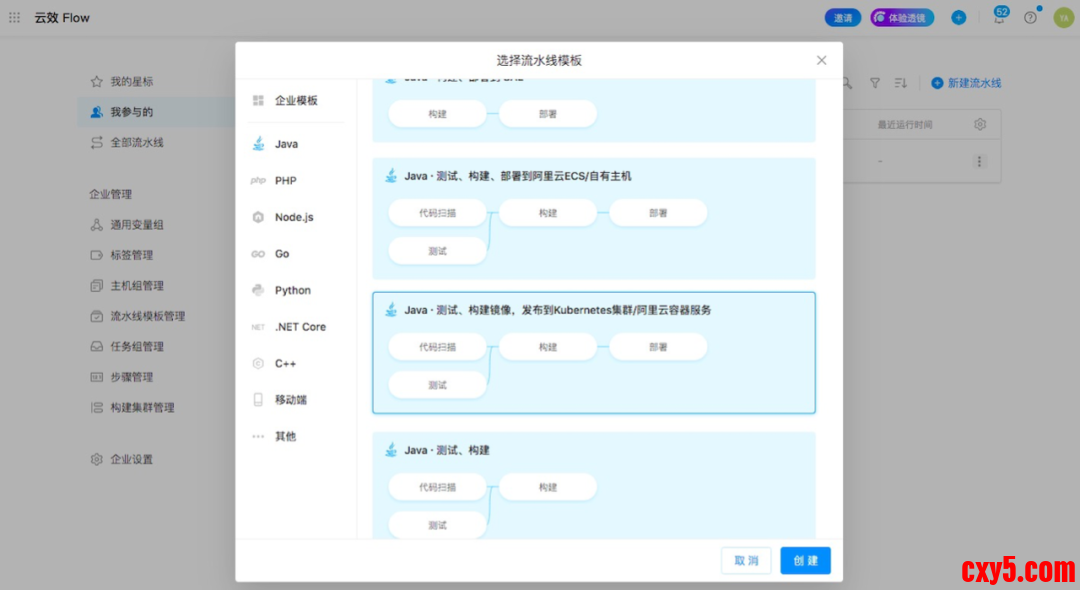
Task: Select the Node.js template category
Action: 293,217
